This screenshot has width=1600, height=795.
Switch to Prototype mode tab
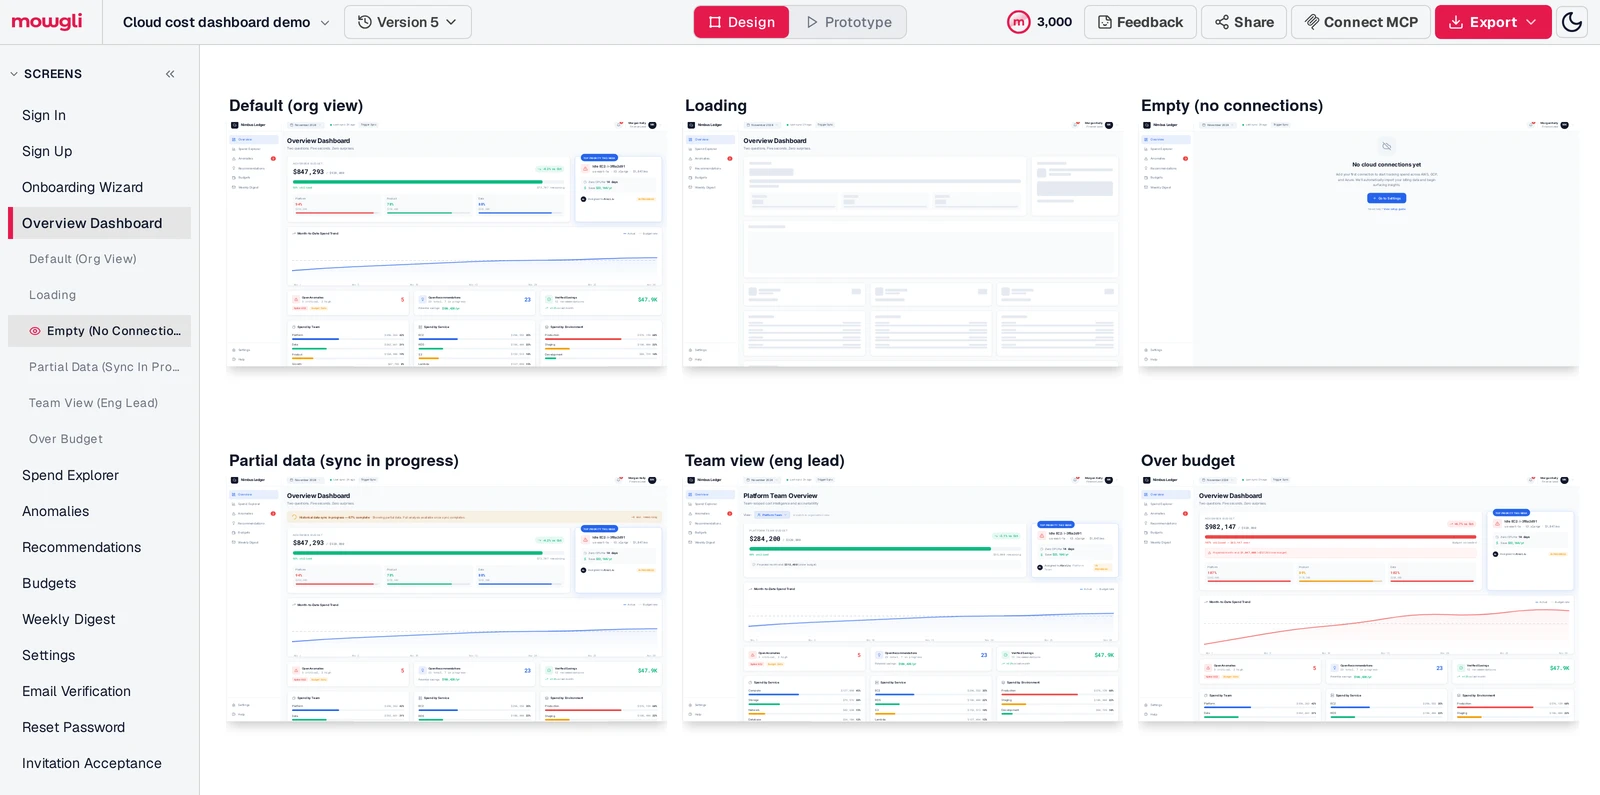pos(849,22)
